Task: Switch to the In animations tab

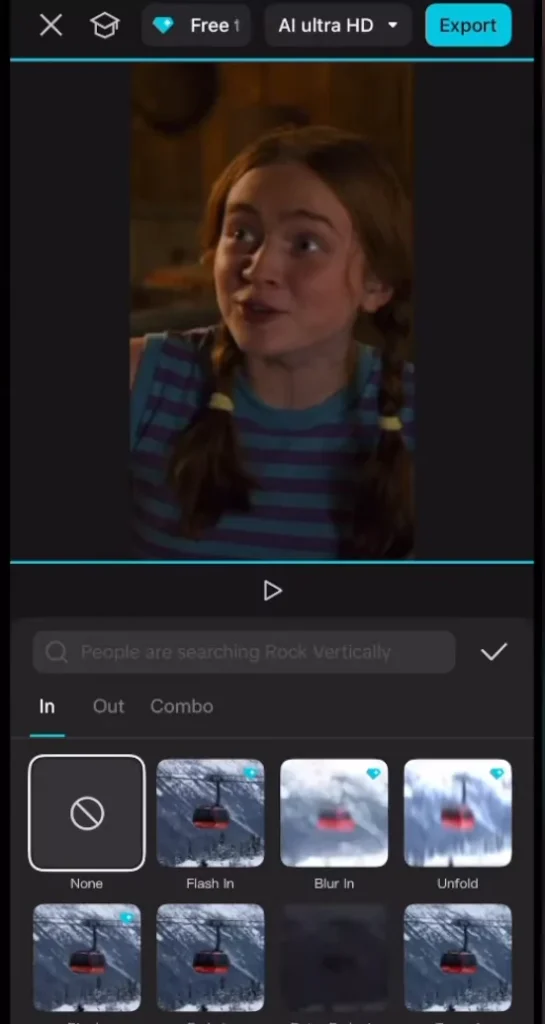Action: click(x=47, y=707)
